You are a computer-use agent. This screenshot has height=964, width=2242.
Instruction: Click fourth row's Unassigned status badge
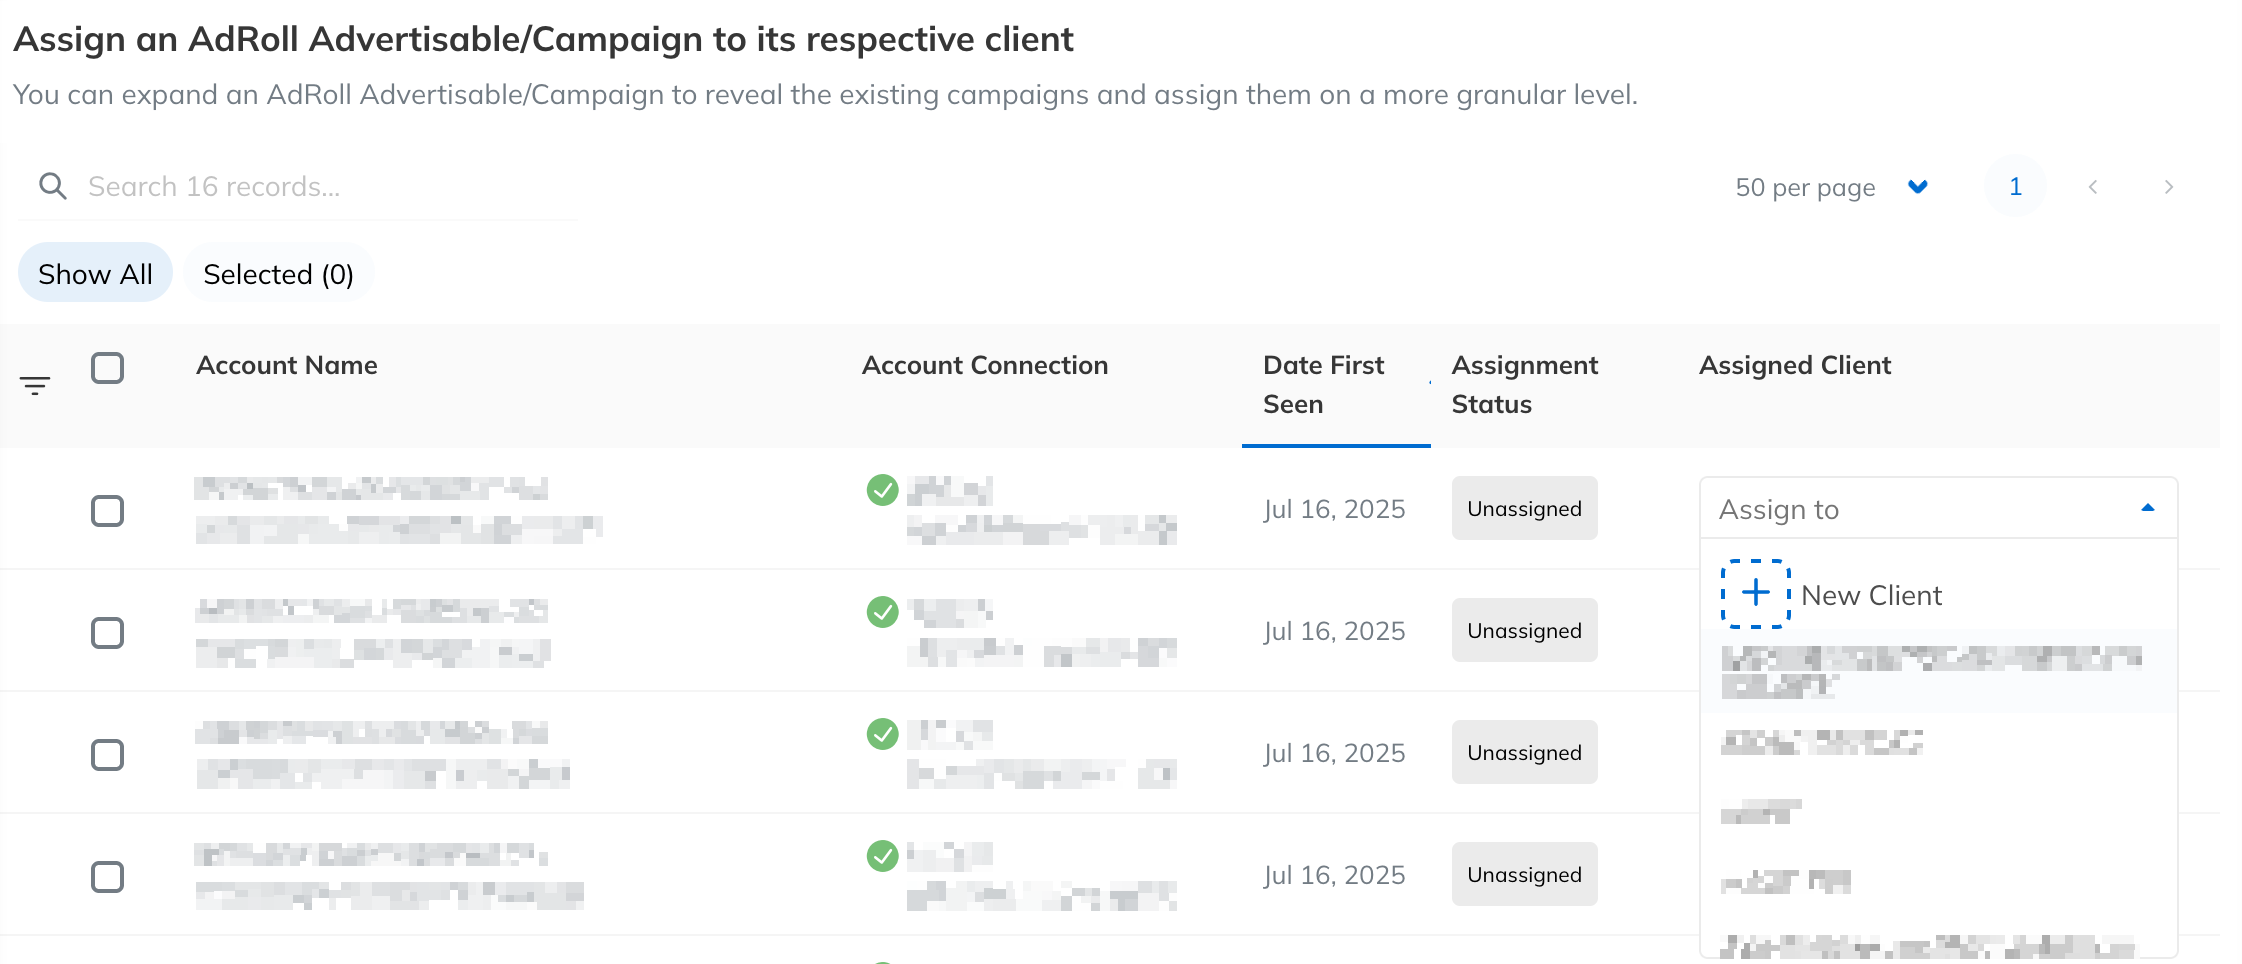pyautogui.click(x=1524, y=874)
